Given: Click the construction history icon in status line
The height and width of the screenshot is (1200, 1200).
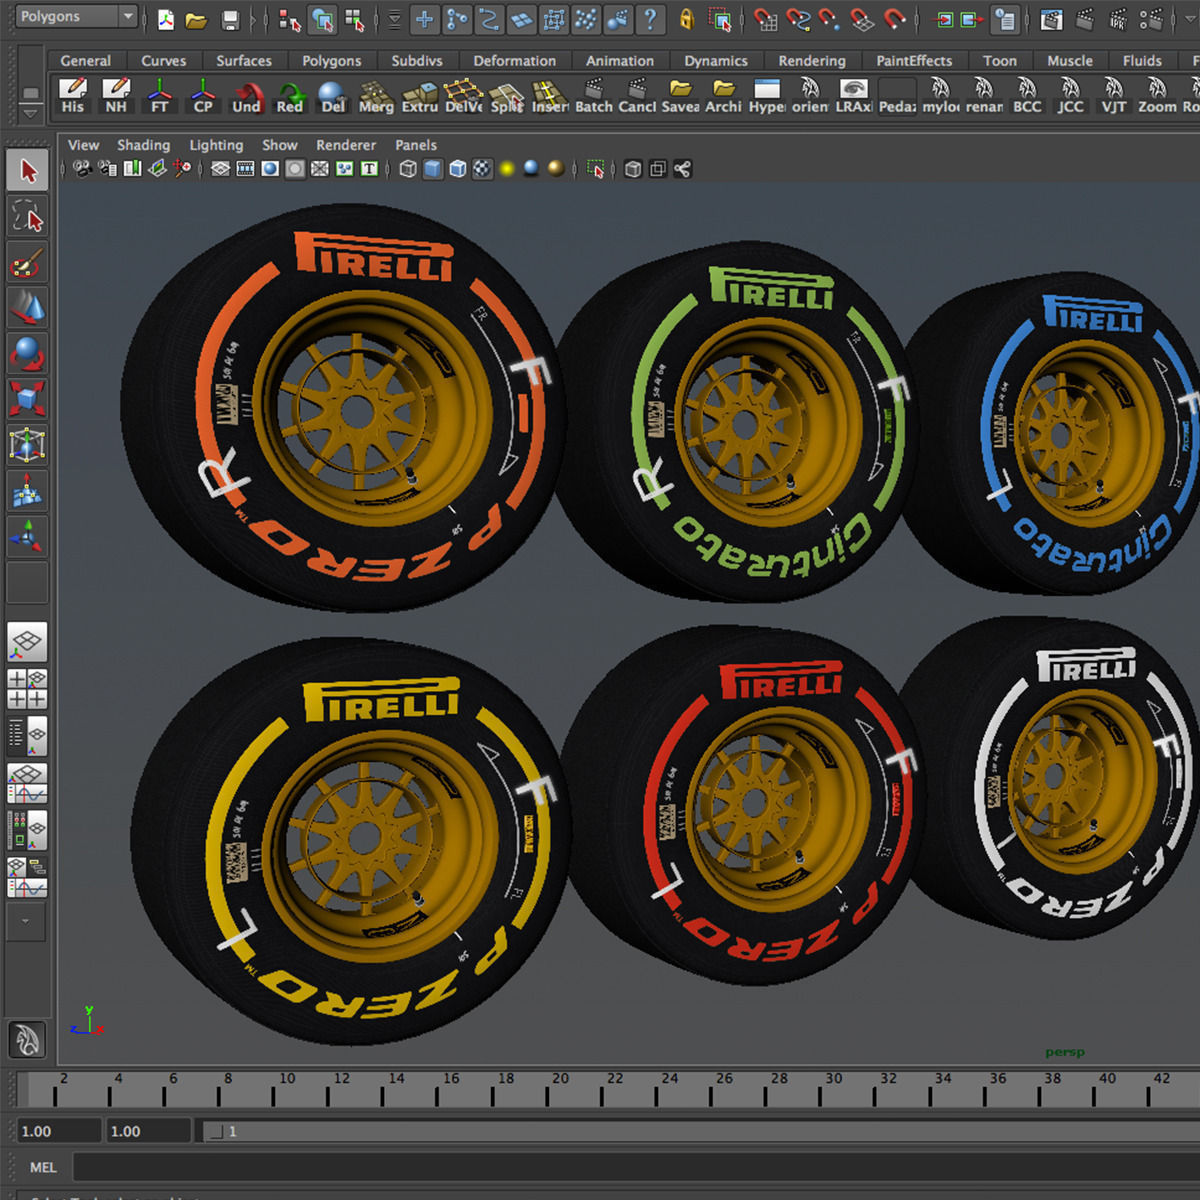Looking at the screenshot, I should pyautogui.click(x=1006, y=19).
